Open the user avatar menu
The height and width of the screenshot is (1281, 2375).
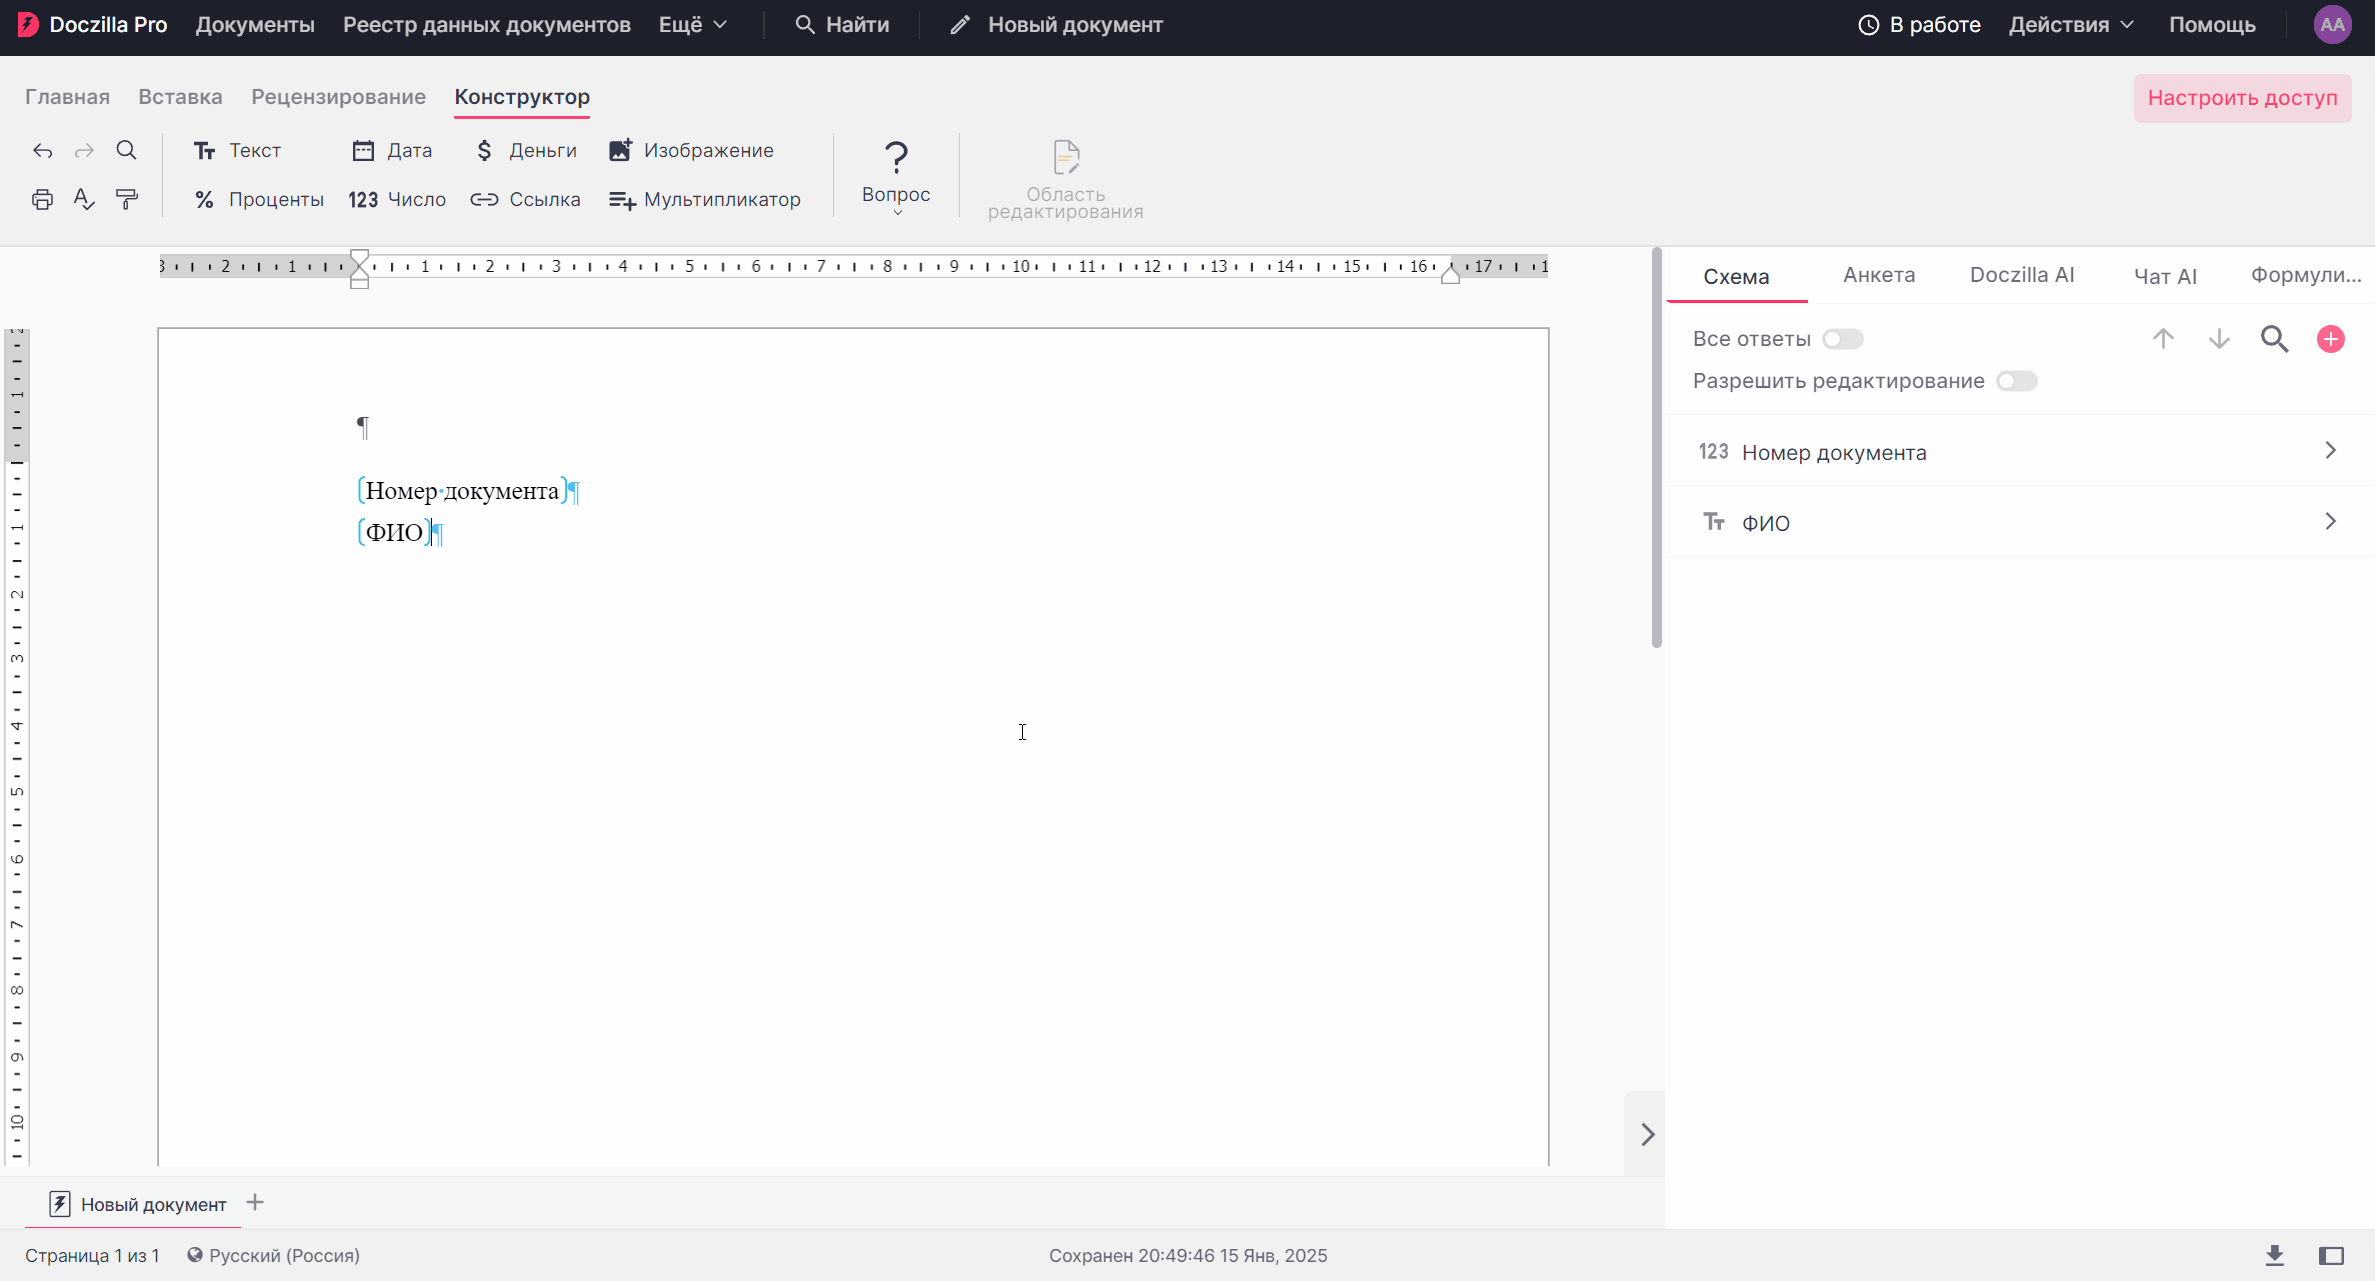[x=2333, y=25]
